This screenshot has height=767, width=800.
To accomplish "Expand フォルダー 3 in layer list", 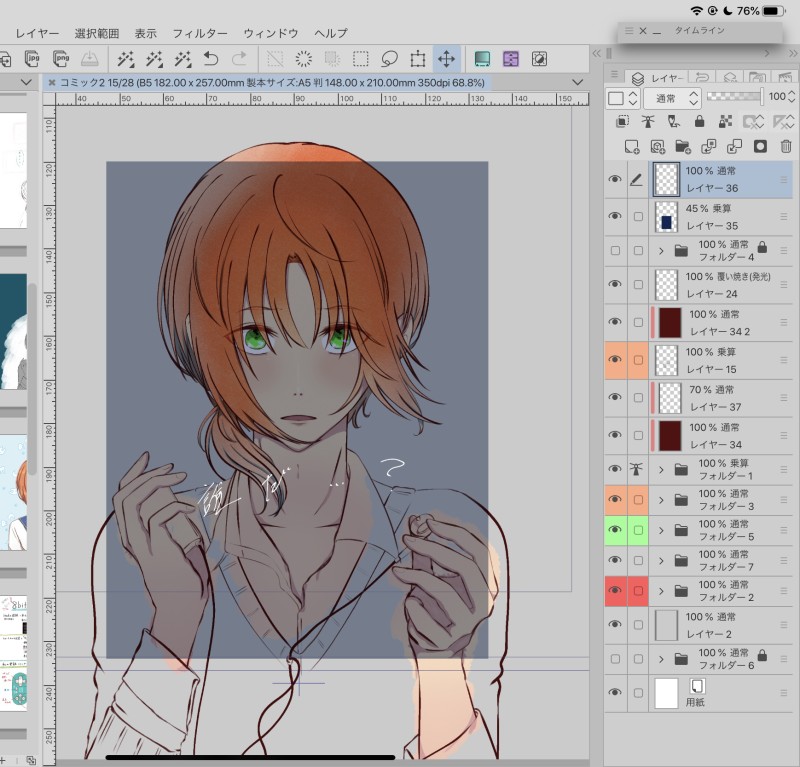I will (661, 500).
